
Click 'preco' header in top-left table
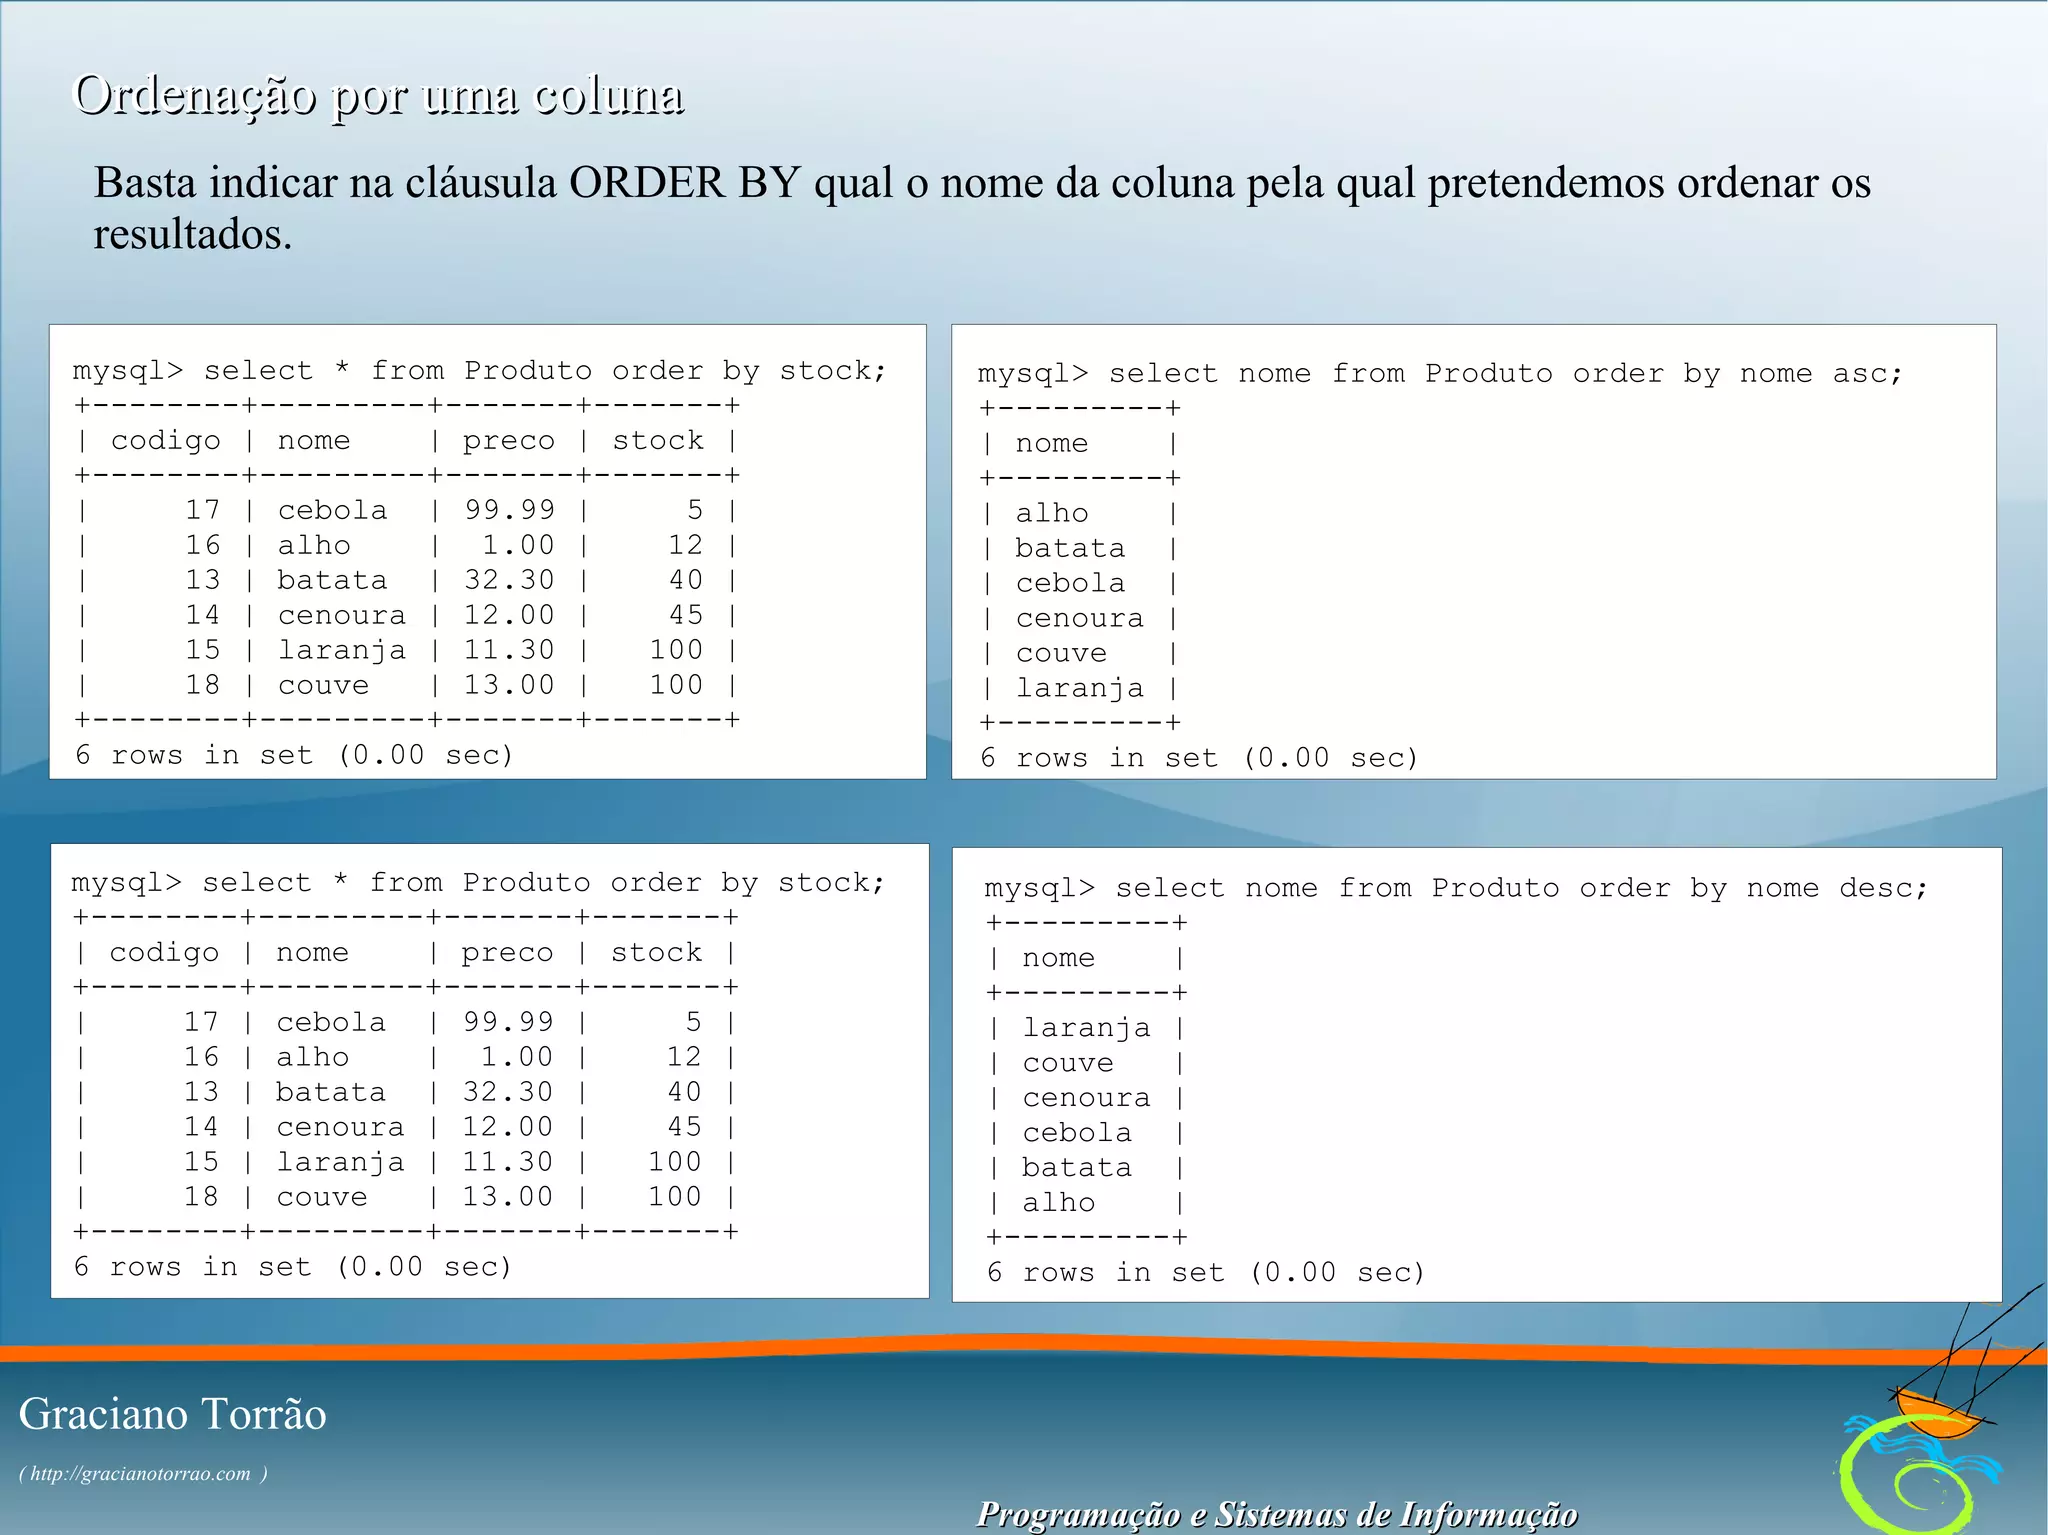(x=508, y=441)
